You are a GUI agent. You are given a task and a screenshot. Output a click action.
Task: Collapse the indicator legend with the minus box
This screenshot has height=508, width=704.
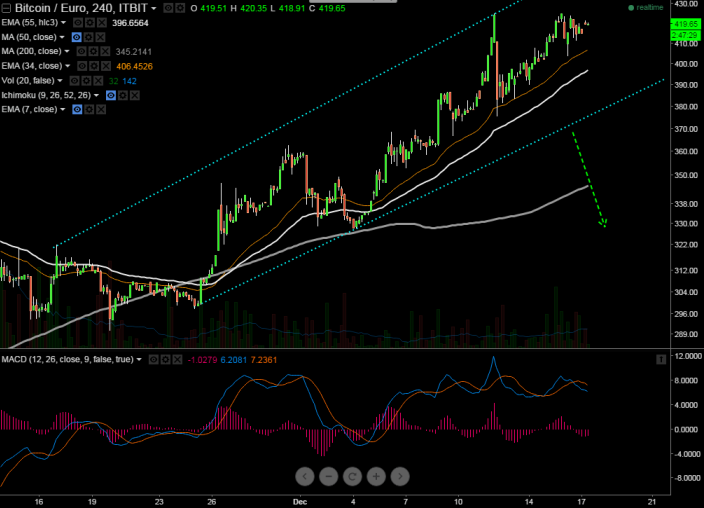[x=6, y=8]
